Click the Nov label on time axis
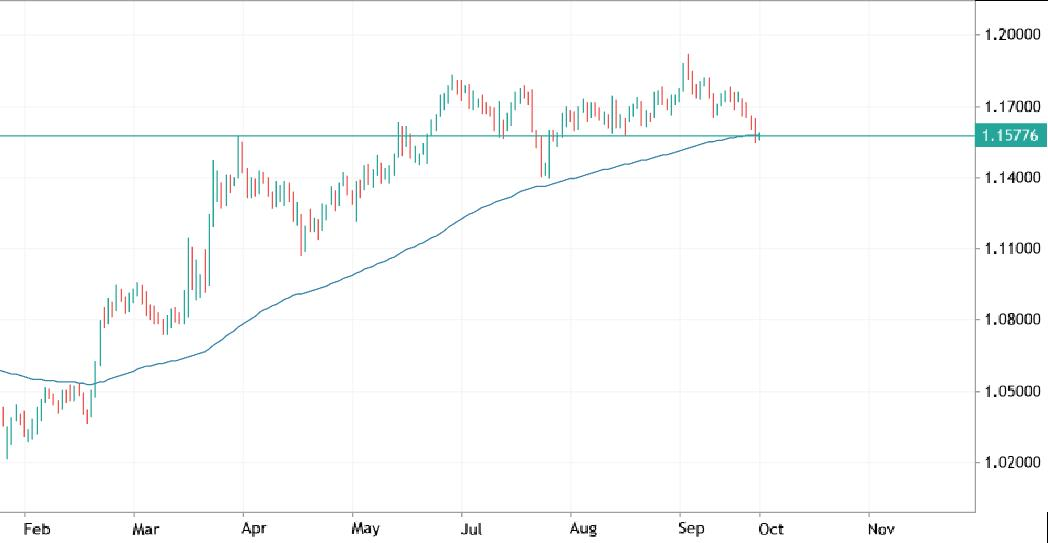 879,527
